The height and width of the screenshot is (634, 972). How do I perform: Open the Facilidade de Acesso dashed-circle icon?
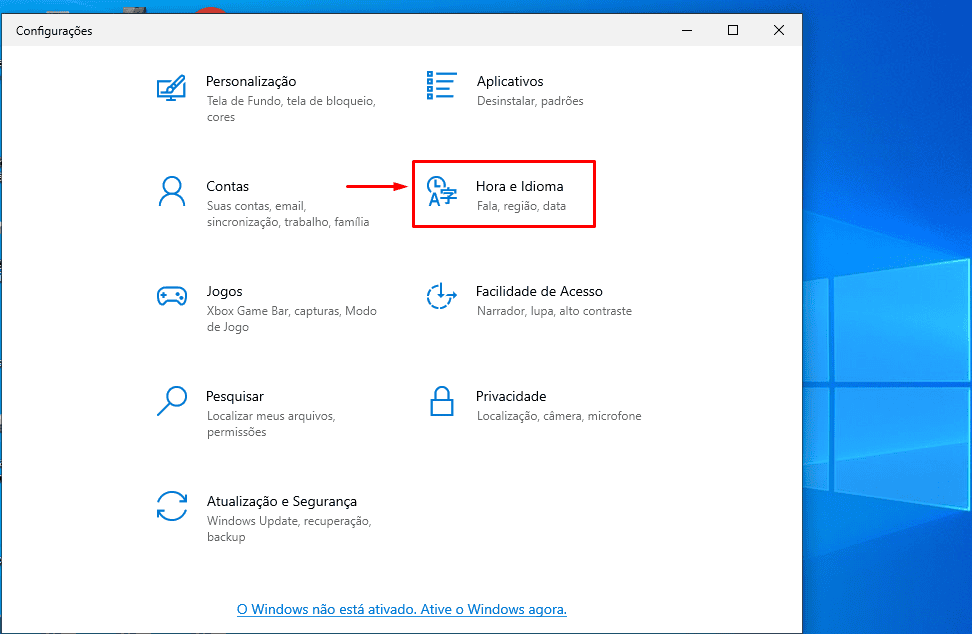tap(441, 296)
